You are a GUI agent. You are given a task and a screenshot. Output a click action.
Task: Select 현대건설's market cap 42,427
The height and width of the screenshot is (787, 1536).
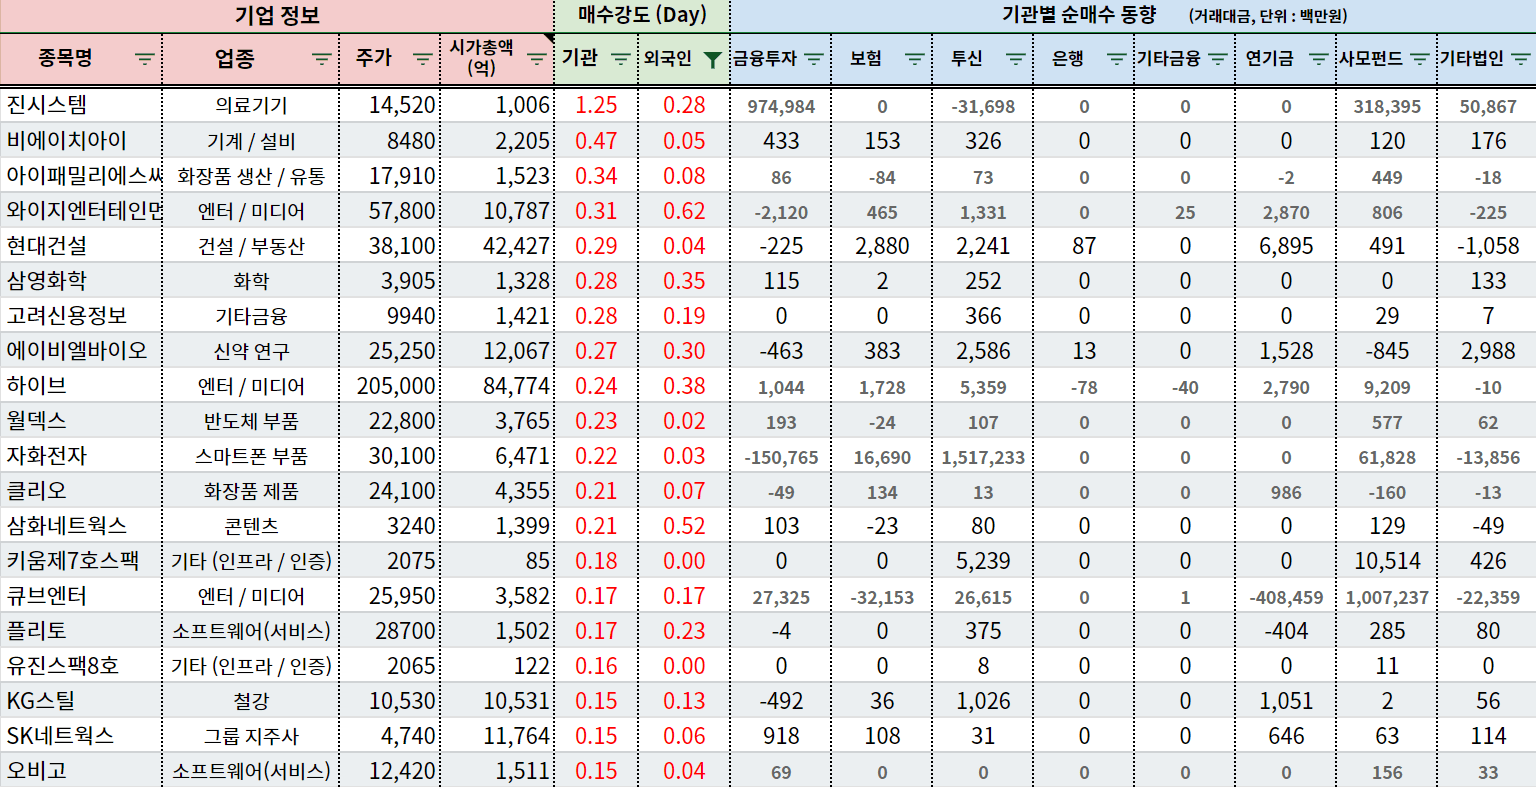(497, 245)
